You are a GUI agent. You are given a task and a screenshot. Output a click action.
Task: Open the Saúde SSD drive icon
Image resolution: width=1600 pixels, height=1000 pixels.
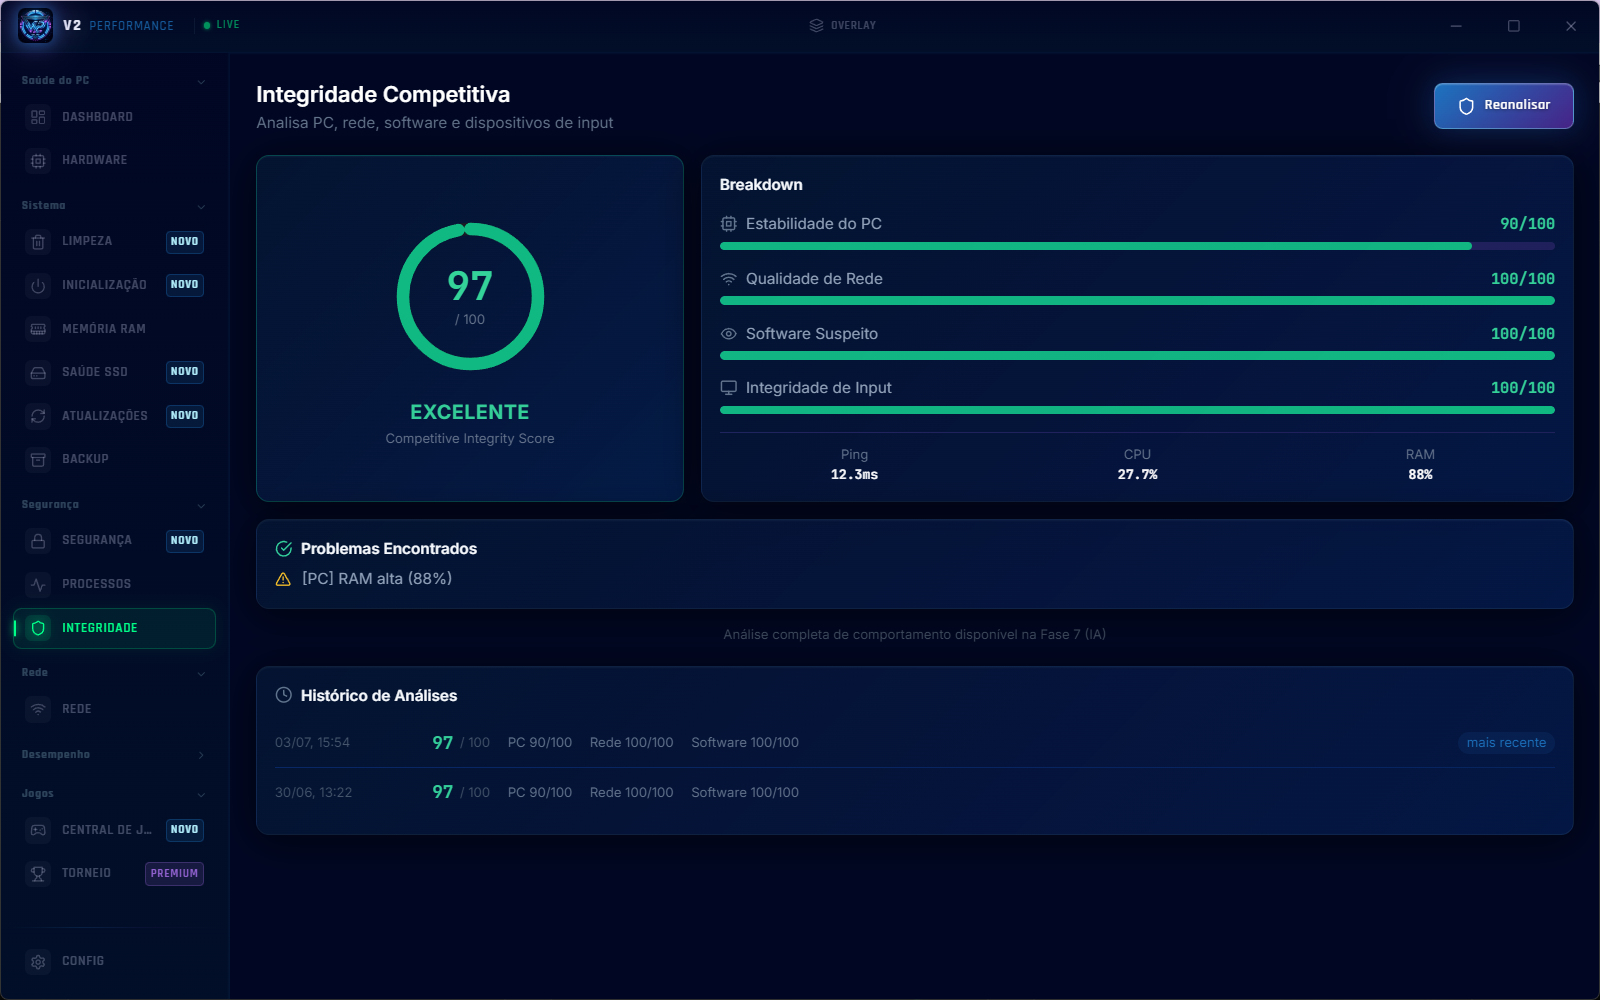pos(38,372)
